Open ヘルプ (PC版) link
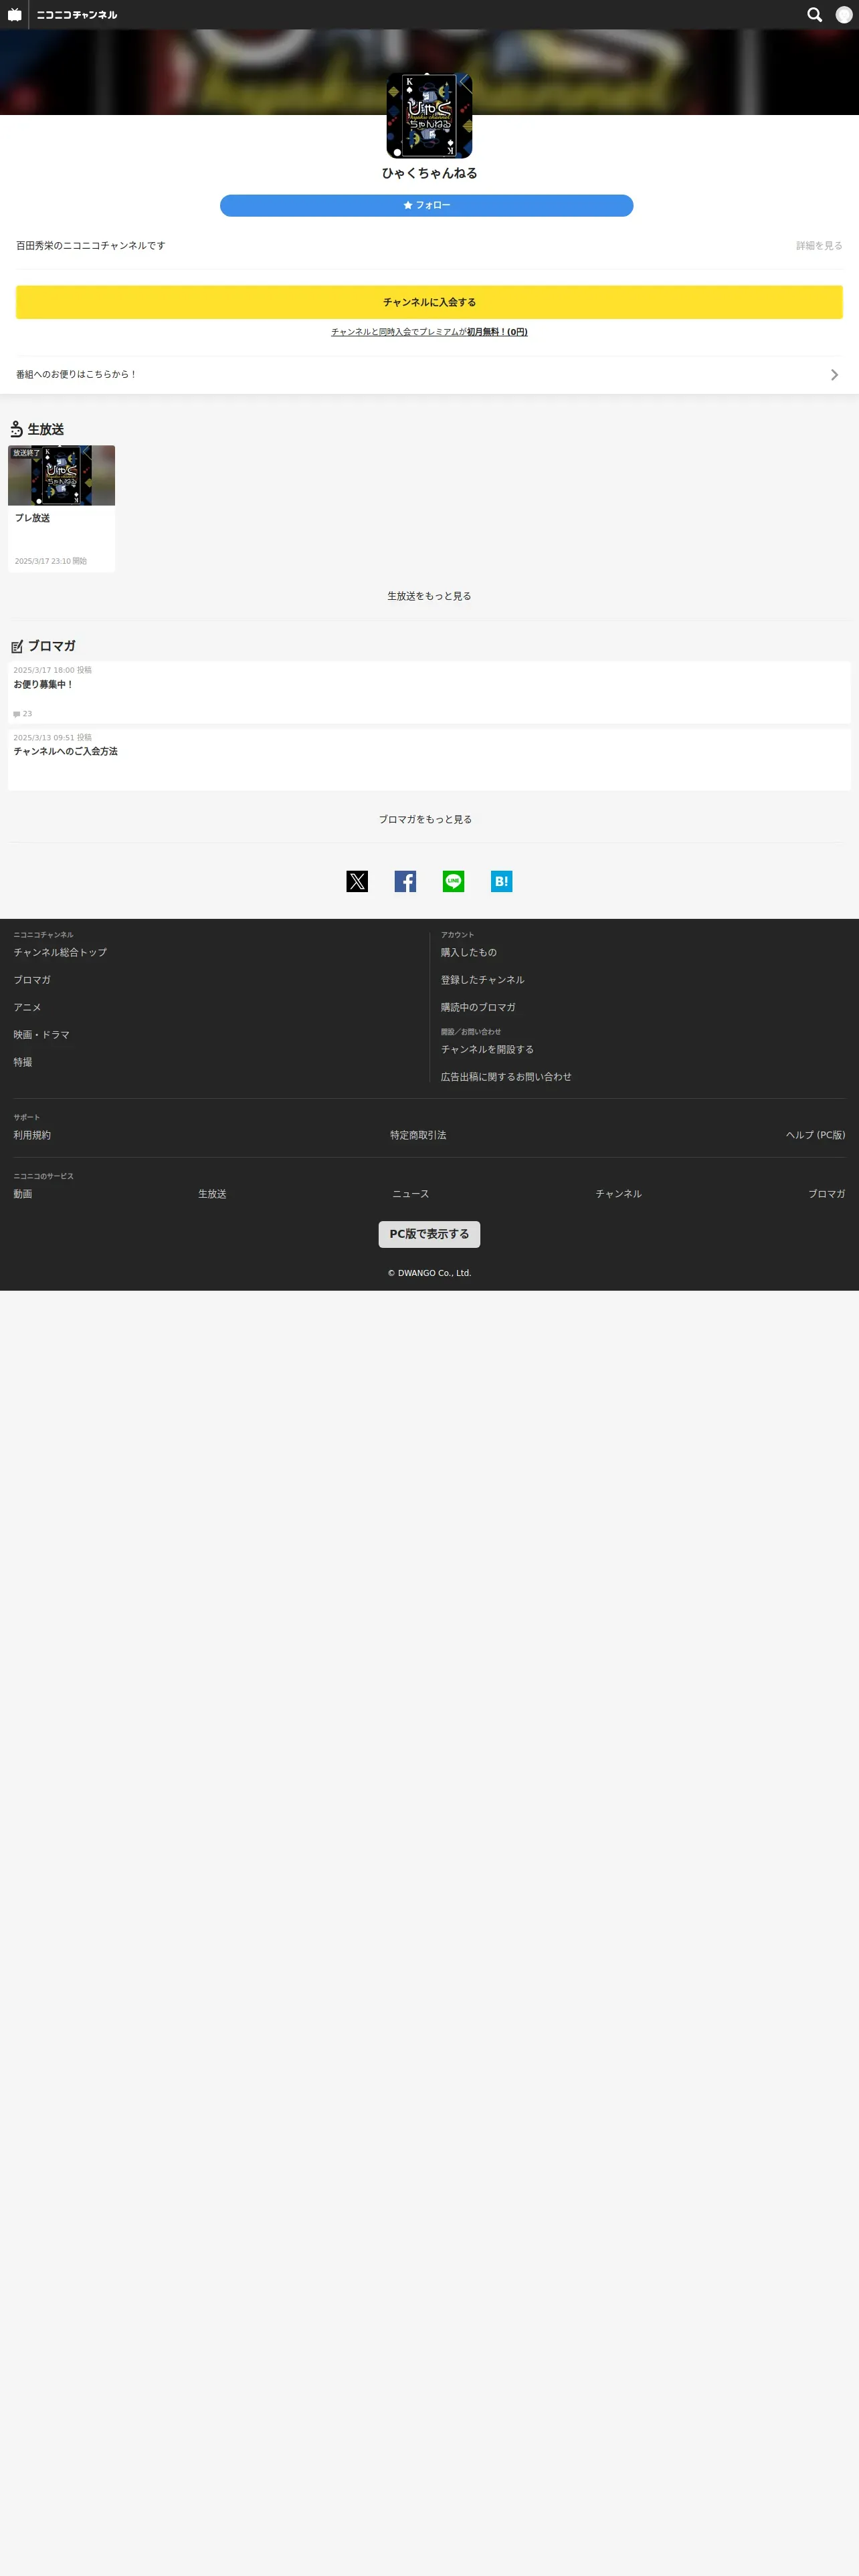 tap(815, 1135)
